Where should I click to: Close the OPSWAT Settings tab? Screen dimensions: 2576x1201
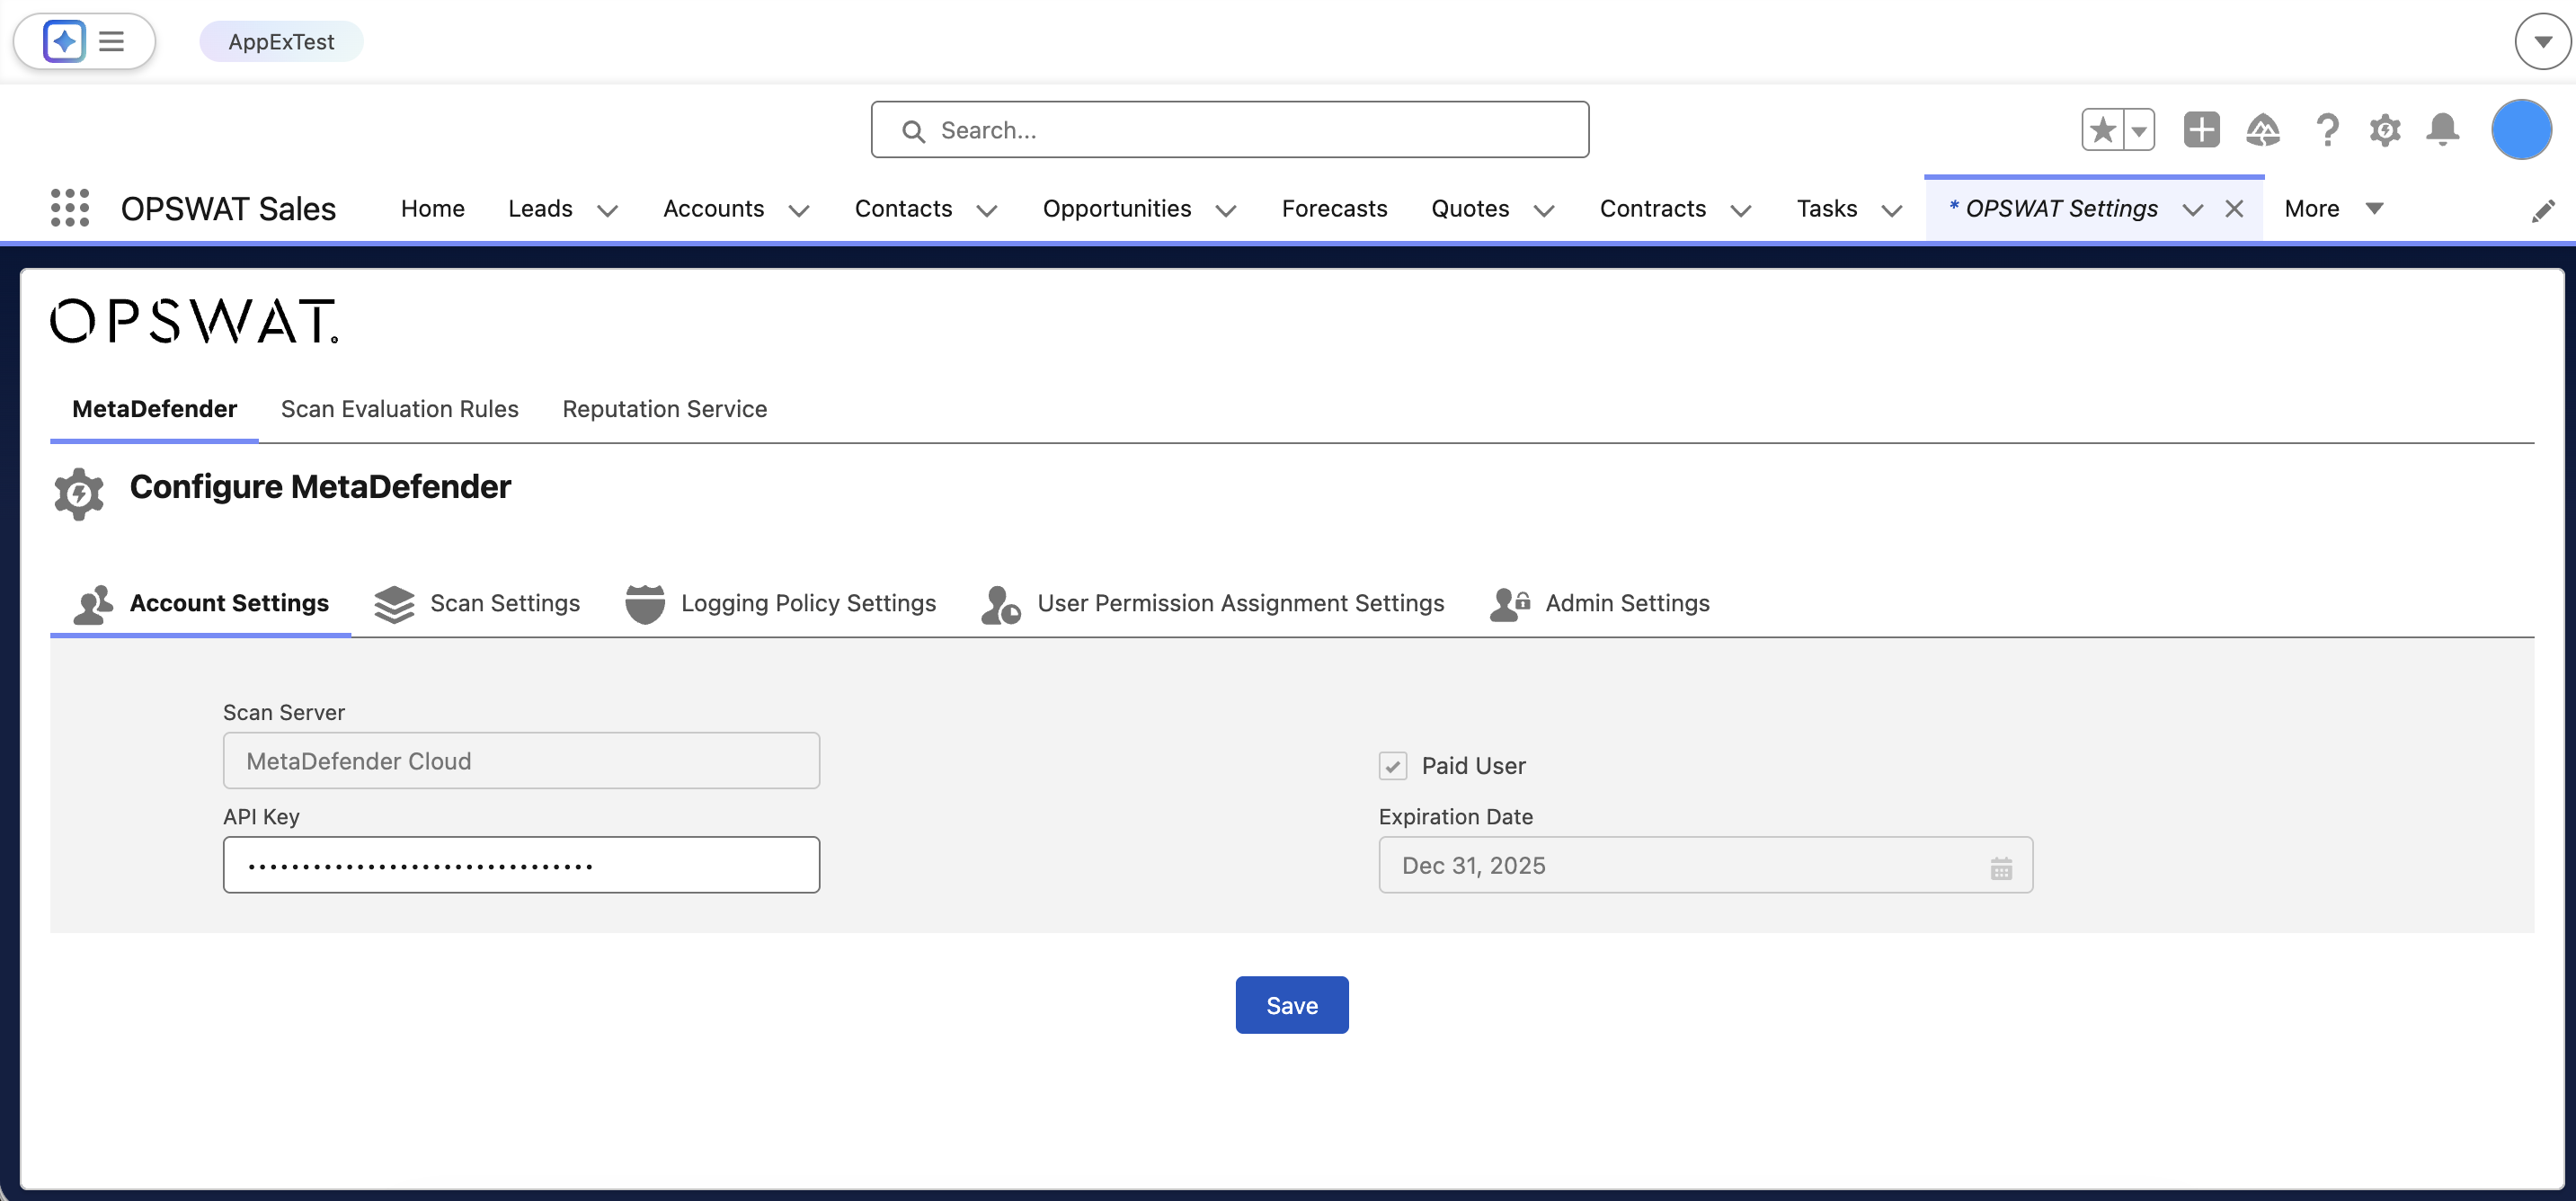tap(2234, 209)
